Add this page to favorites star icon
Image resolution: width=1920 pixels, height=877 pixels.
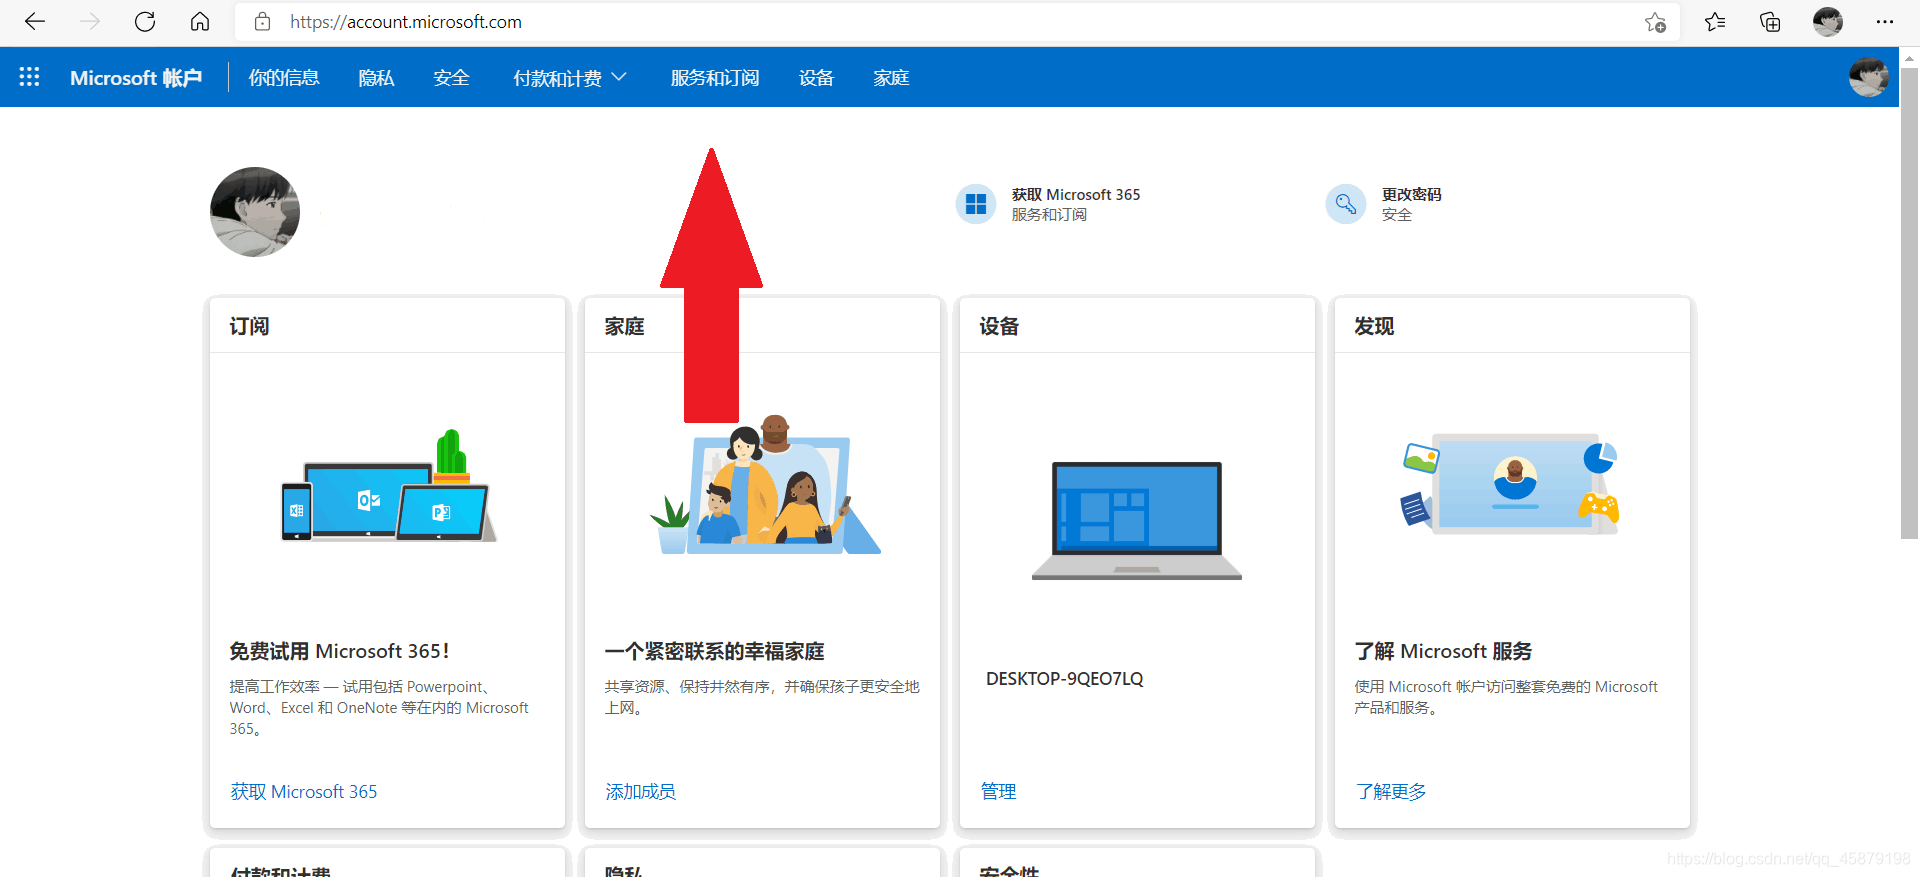1655,22
